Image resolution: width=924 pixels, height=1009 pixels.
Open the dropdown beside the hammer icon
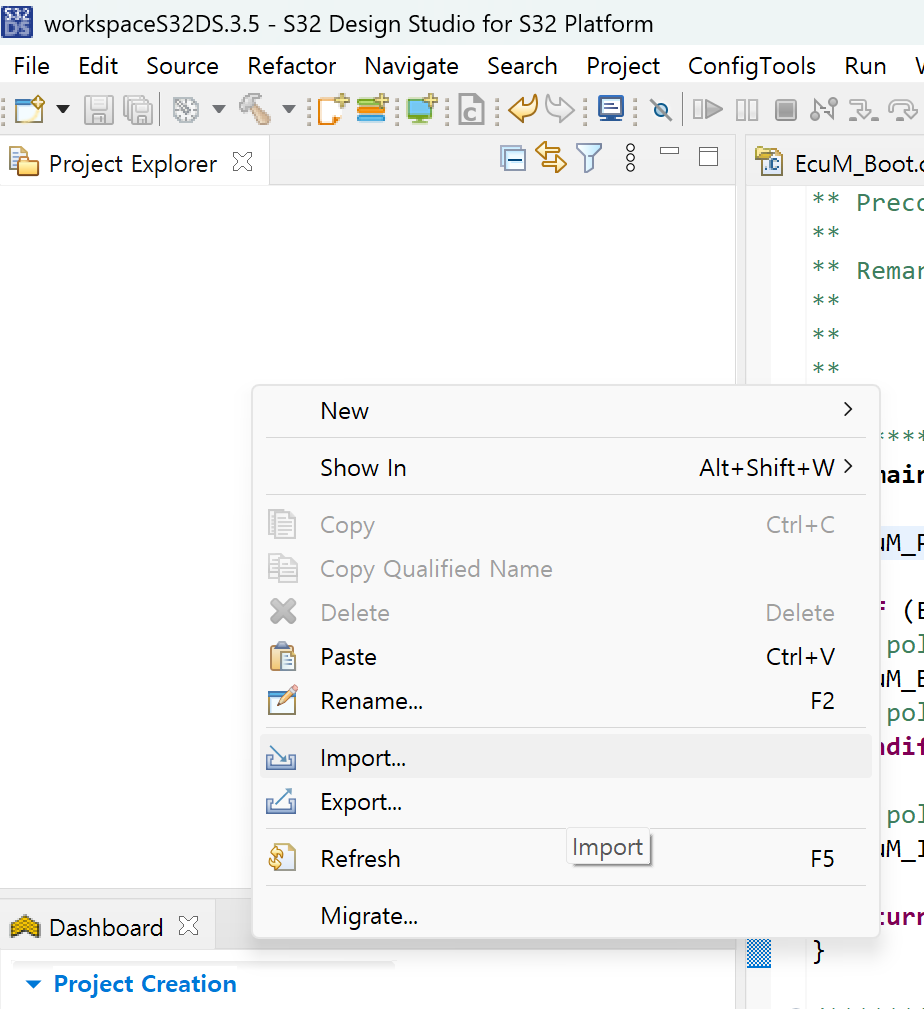pos(289,109)
